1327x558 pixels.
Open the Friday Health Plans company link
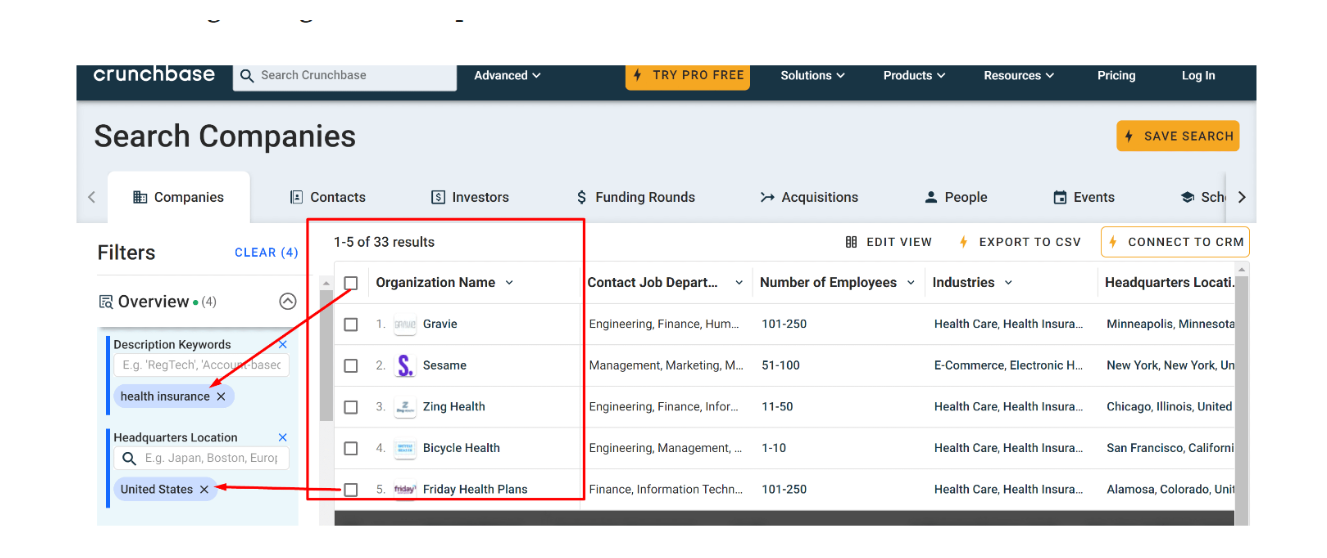(475, 490)
